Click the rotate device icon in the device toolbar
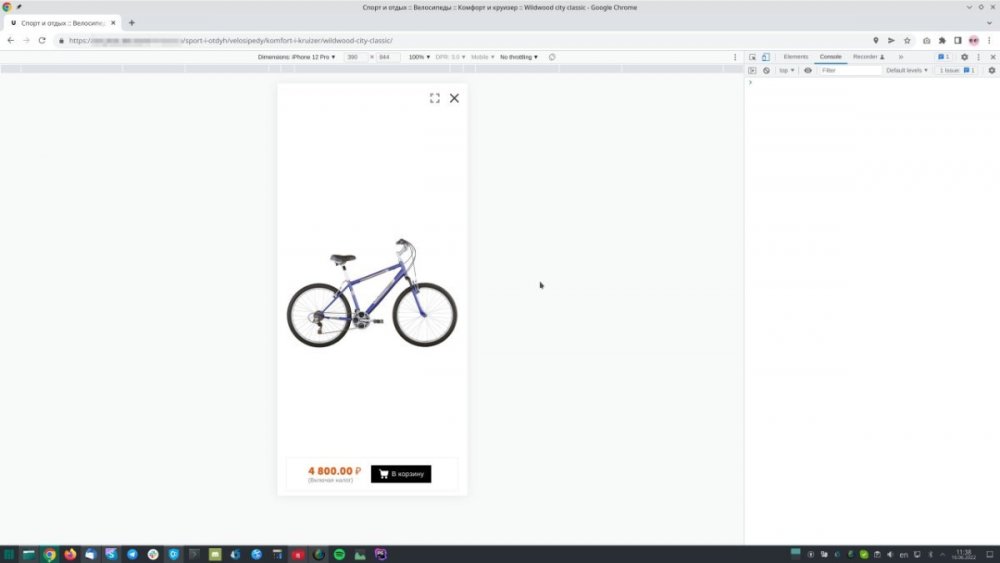Screen dimensions: 1000x563 pos(552,57)
